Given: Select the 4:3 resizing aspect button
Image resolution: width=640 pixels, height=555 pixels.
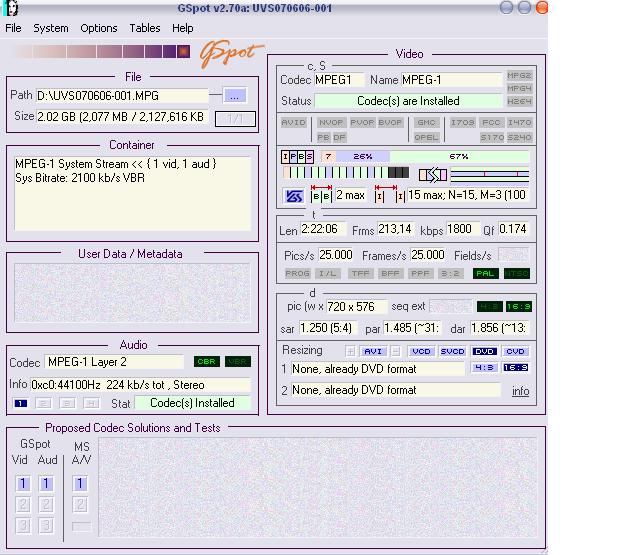Looking at the screenshot, I should 484,368.
